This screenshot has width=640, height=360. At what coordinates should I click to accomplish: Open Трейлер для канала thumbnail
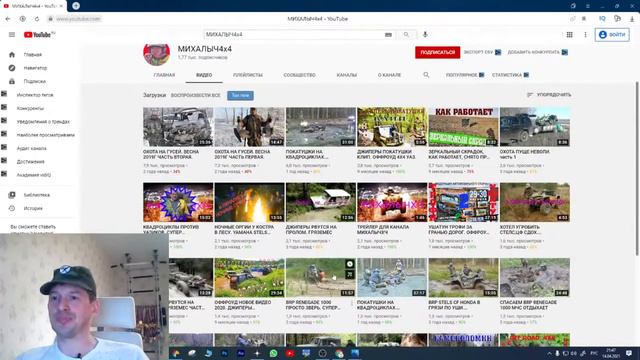coord(392,202)
